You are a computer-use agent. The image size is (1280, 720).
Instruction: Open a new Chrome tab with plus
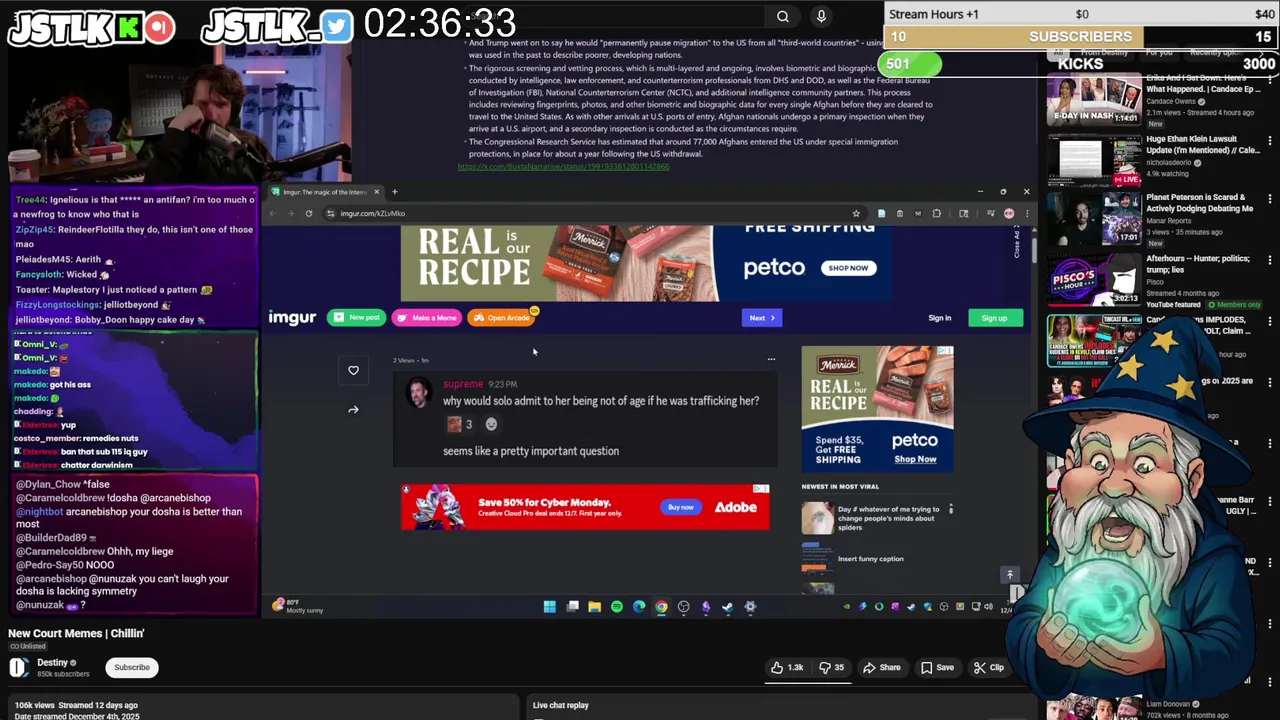[394, 192]
